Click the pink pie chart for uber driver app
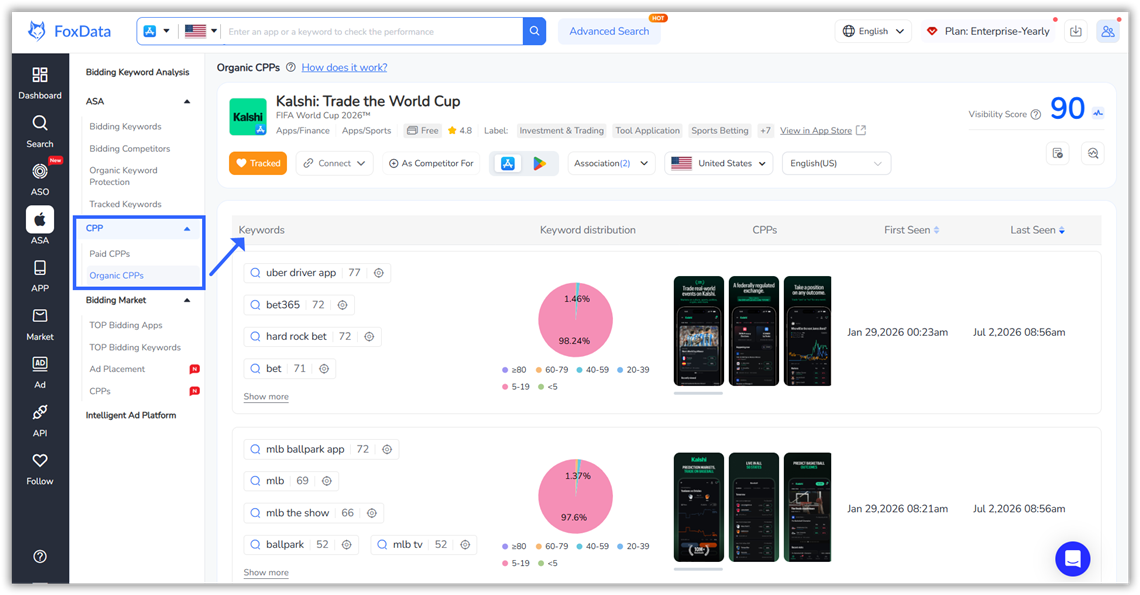This screenshot has width=1140, height=595. [575, 320]
